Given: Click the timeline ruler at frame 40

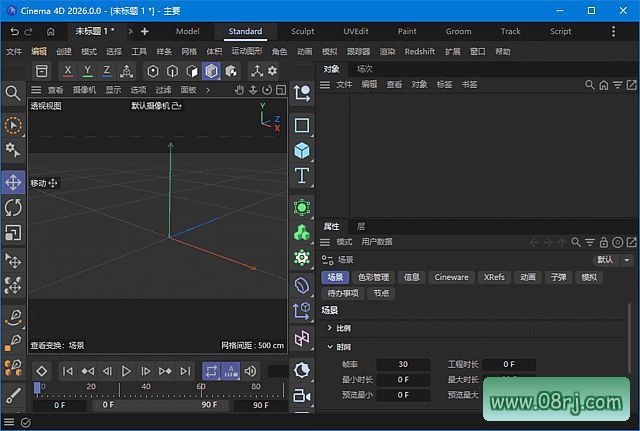Looking at the screenshot, I should pos(146,387).
